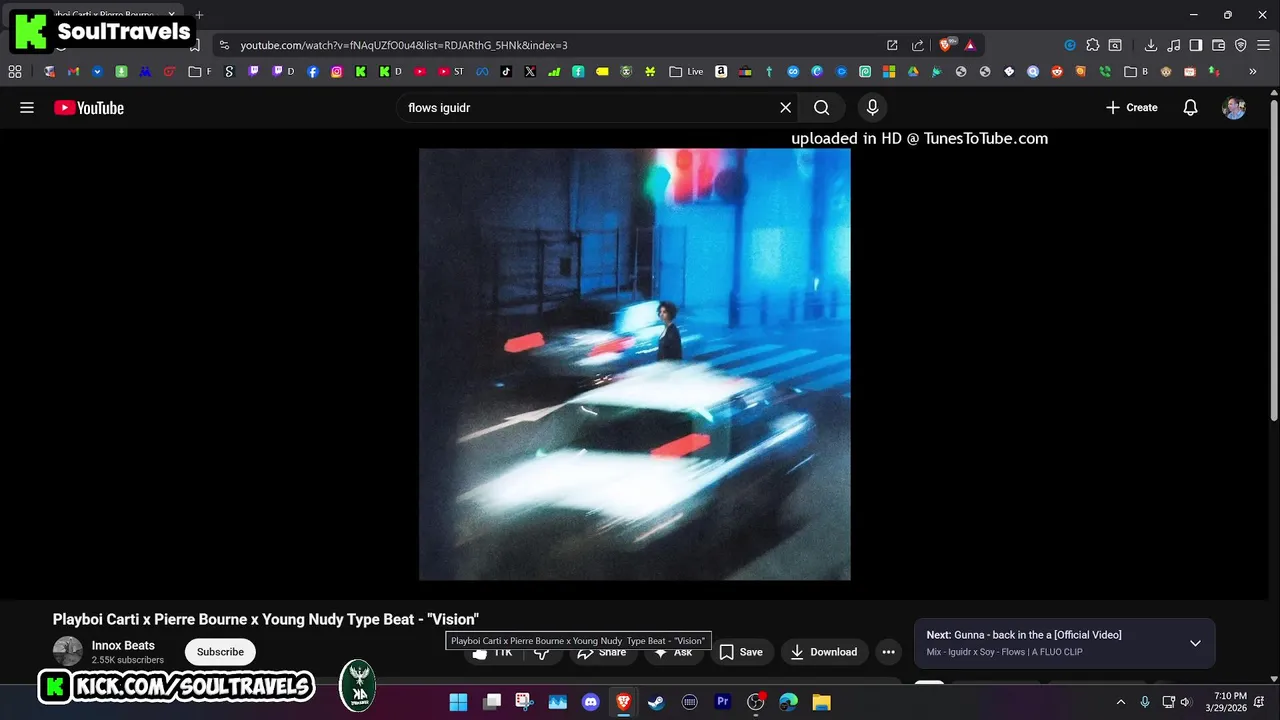Open the Innox Beats channel name
This screenshot has width=1280, height=720.
point(123,646)
